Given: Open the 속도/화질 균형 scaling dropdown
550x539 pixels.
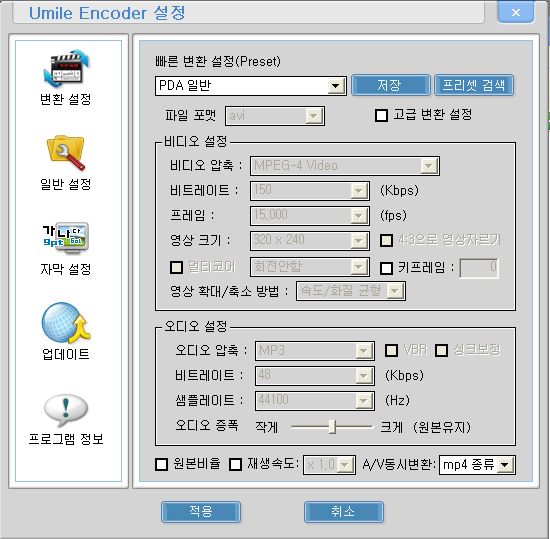Looking at the screenshot, I should pyautogui.click(x=351, y=291).
